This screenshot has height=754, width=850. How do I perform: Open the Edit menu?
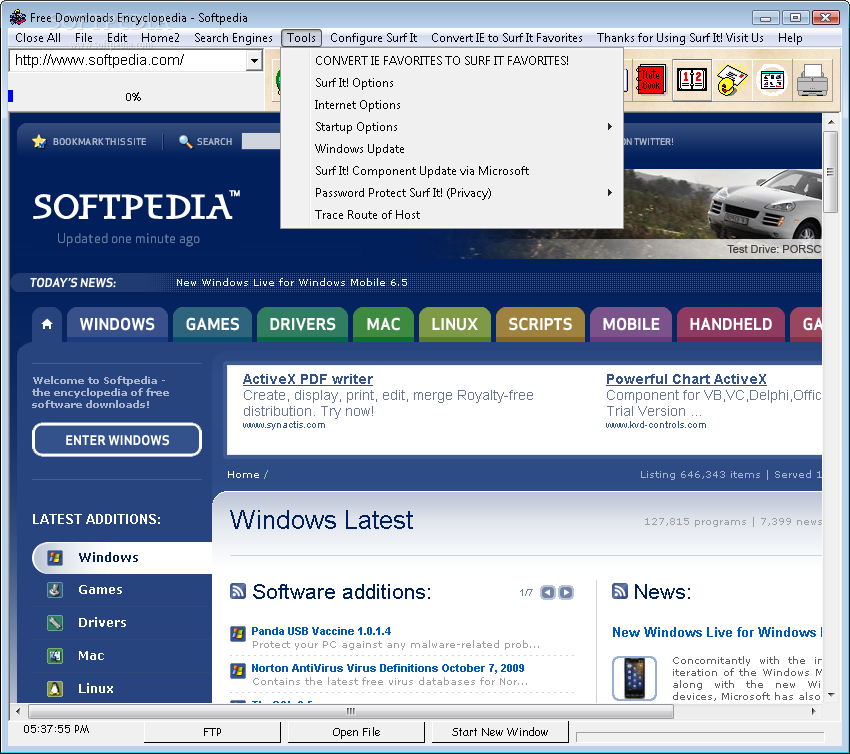(x=117, y=38)
